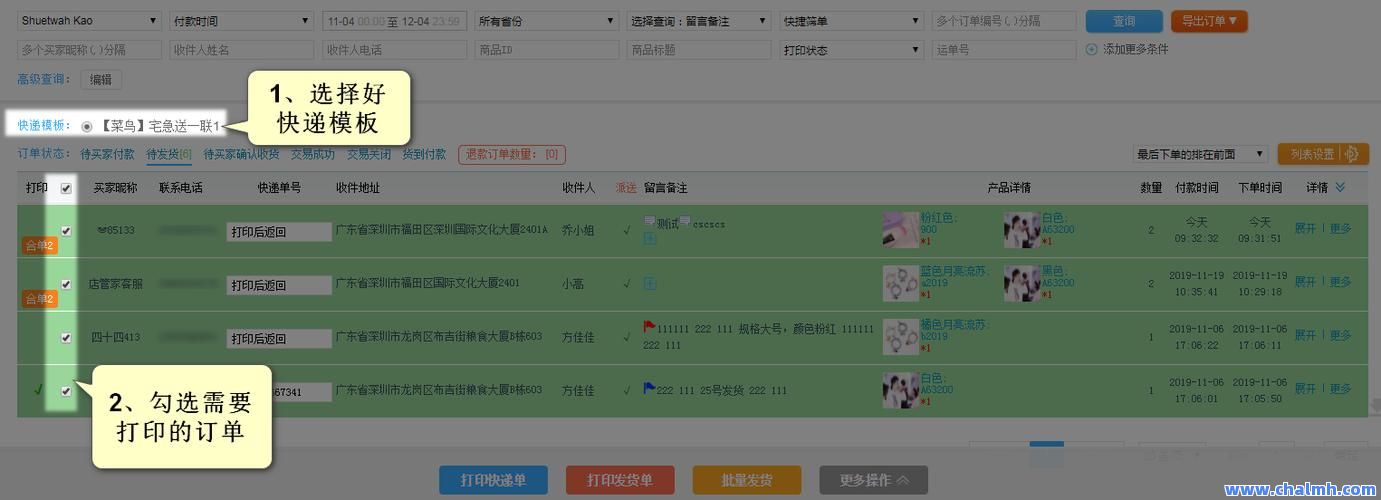Click the blue flag icon in remarks
Viewport: 1381px width, 500px height.
click(649, 389)
